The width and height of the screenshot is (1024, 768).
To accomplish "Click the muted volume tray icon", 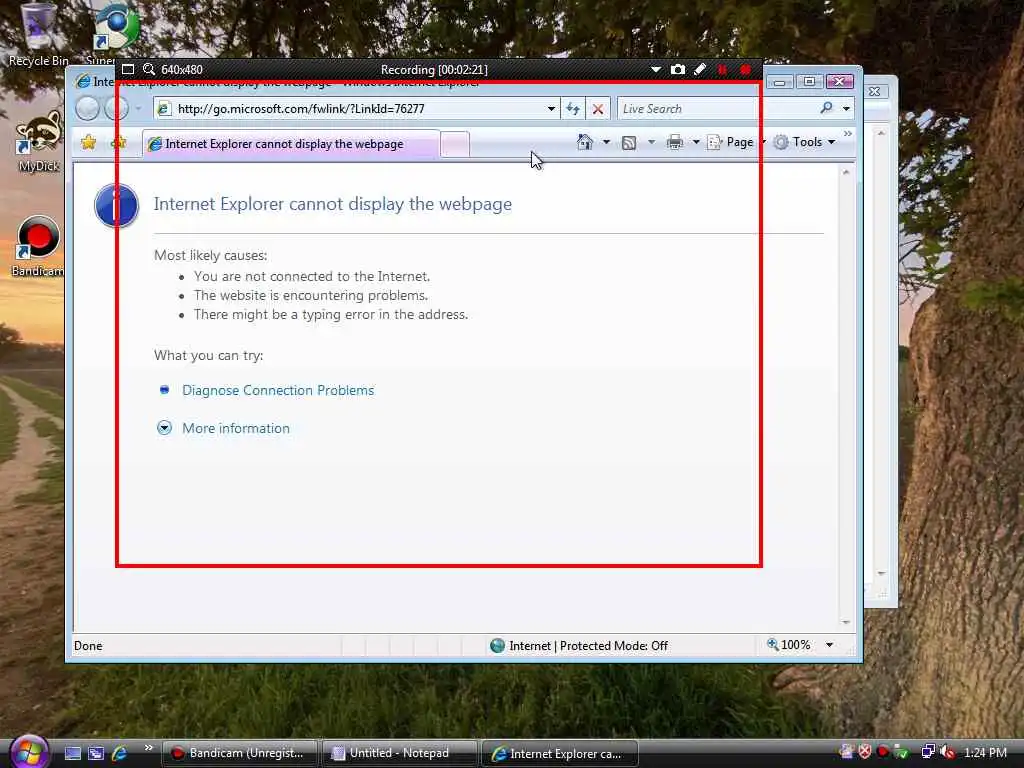I will coord(946,752).
